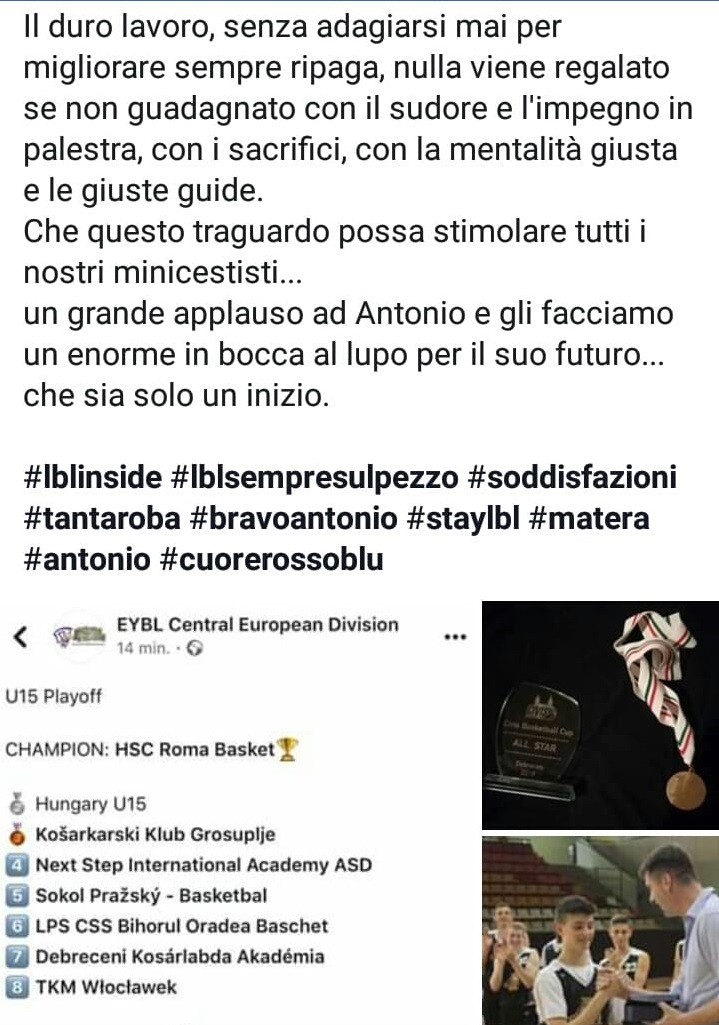Open EYBL Central European Division page name
This screenshot has height=1025, width=719.
pos(258,624)
